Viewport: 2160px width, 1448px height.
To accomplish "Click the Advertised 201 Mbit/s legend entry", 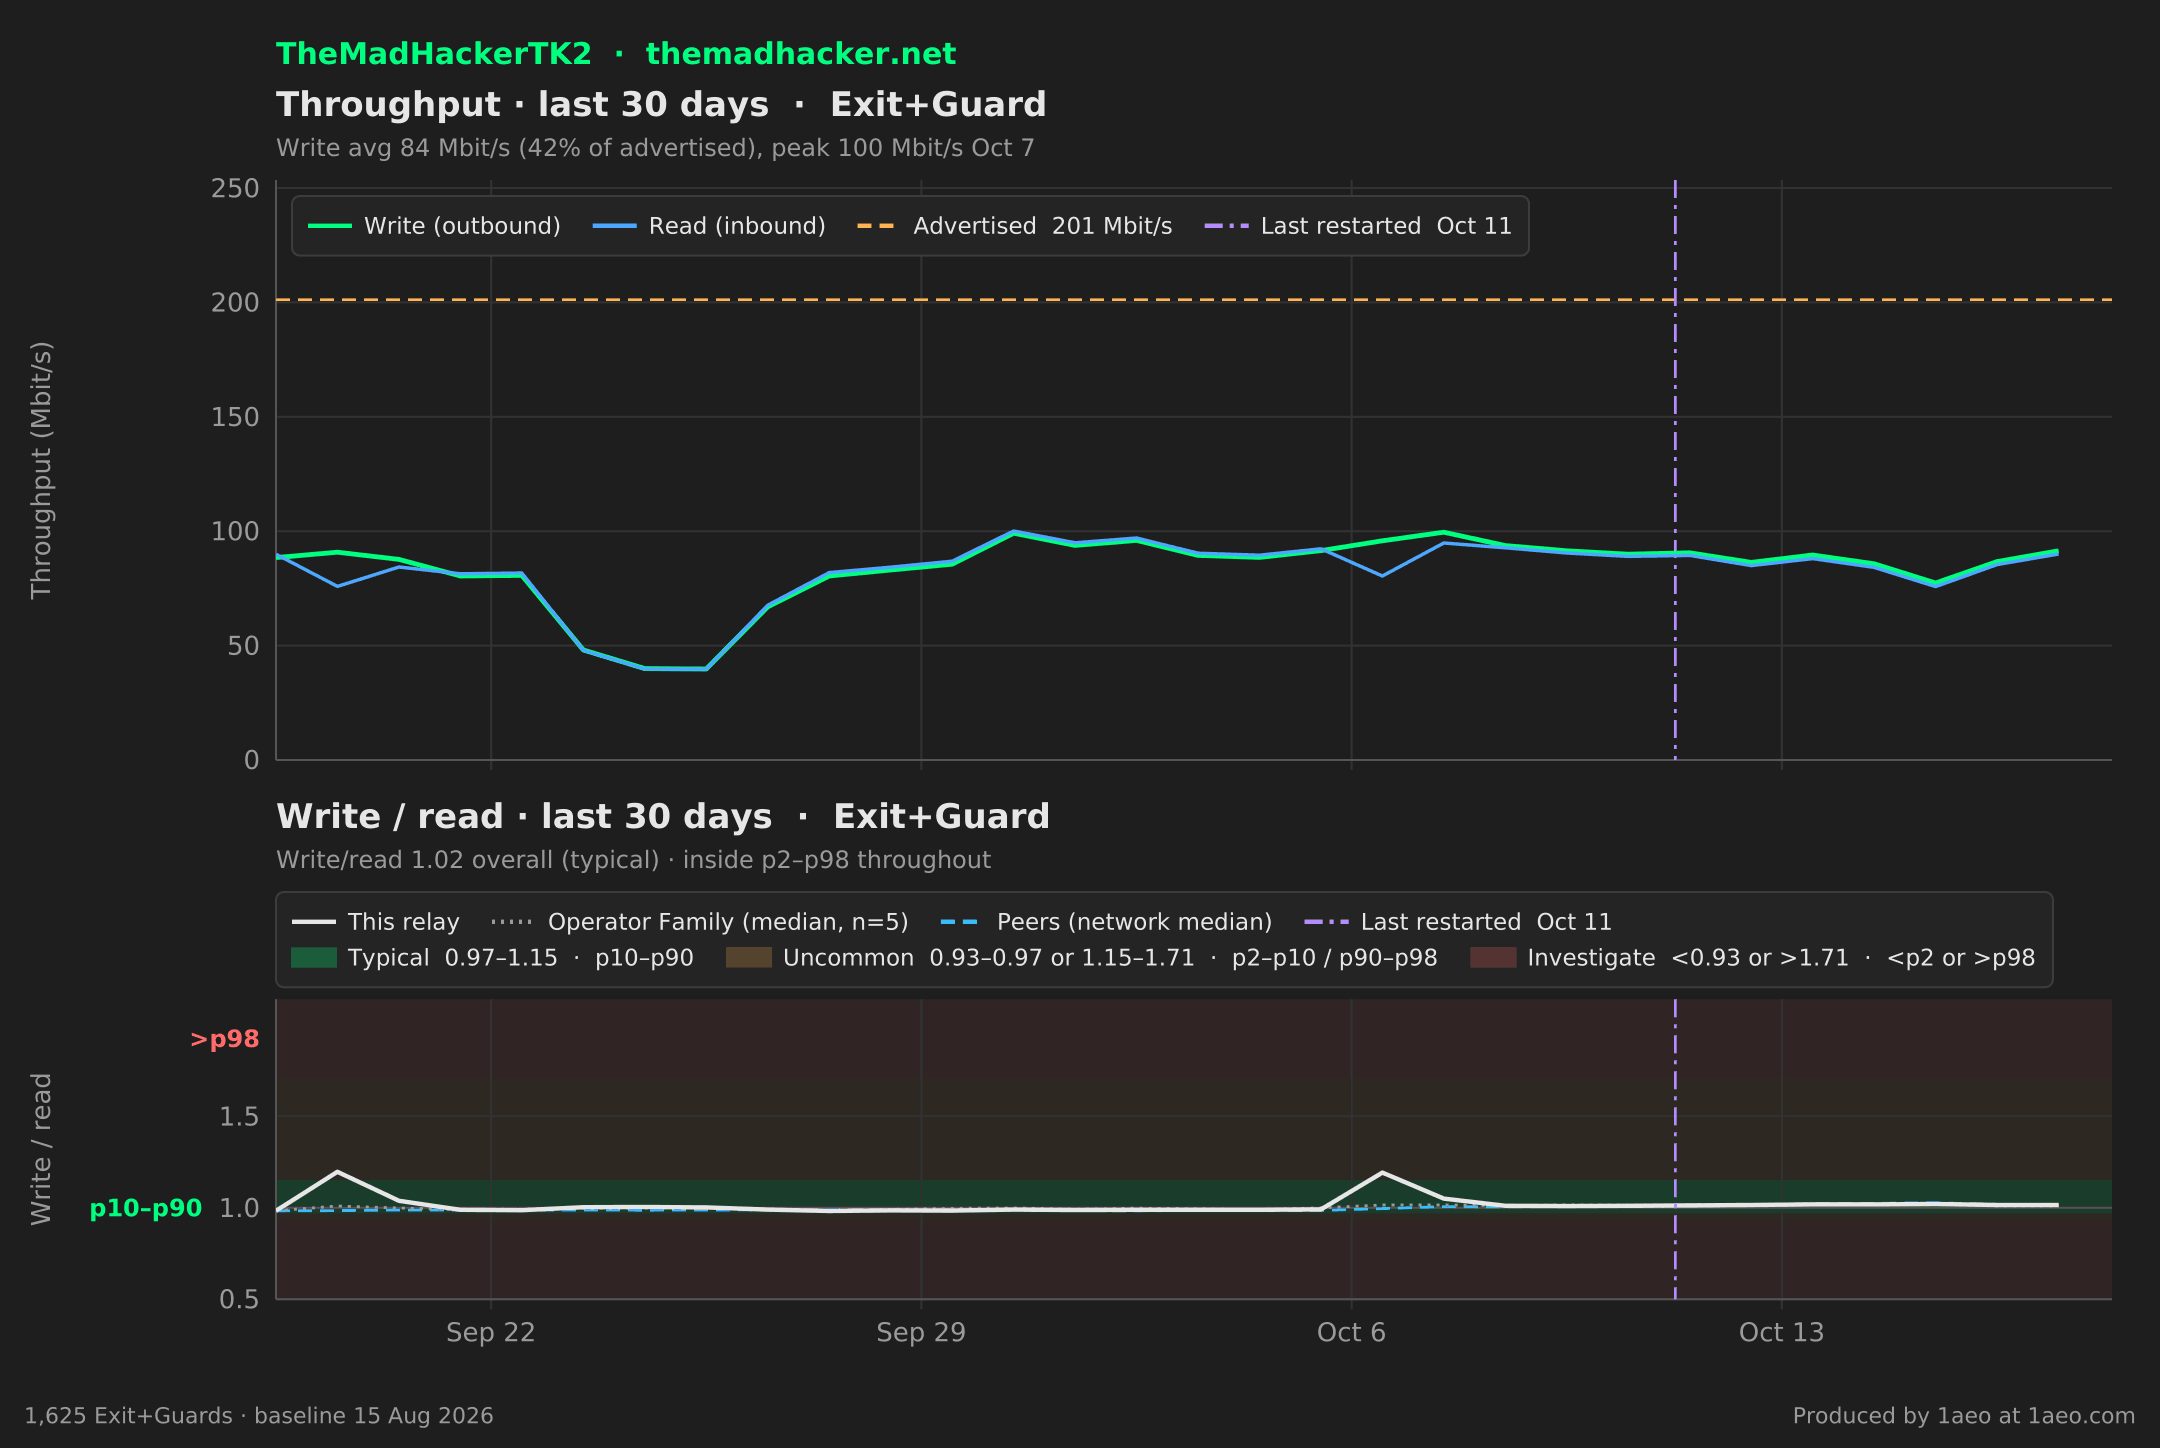I will point(1015,226).
